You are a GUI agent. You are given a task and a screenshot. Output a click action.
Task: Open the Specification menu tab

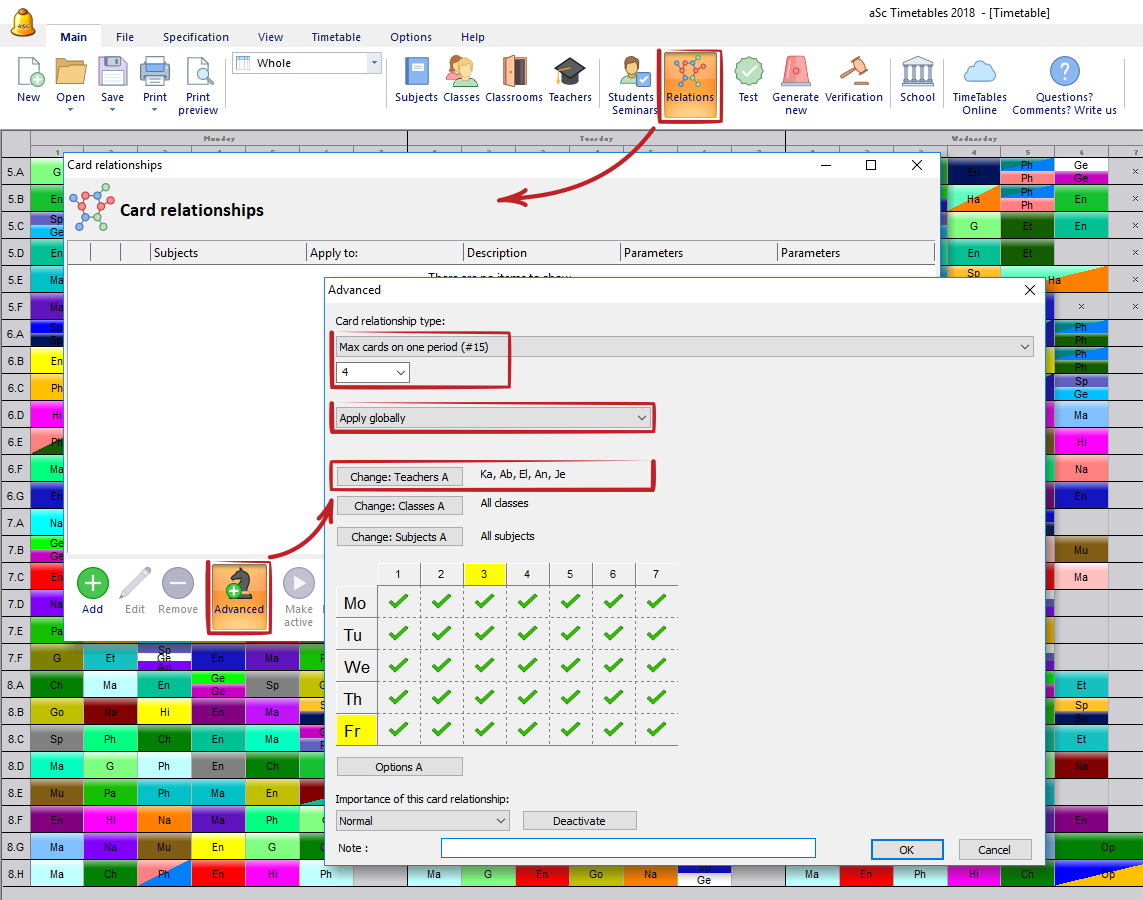pos(196,37)
